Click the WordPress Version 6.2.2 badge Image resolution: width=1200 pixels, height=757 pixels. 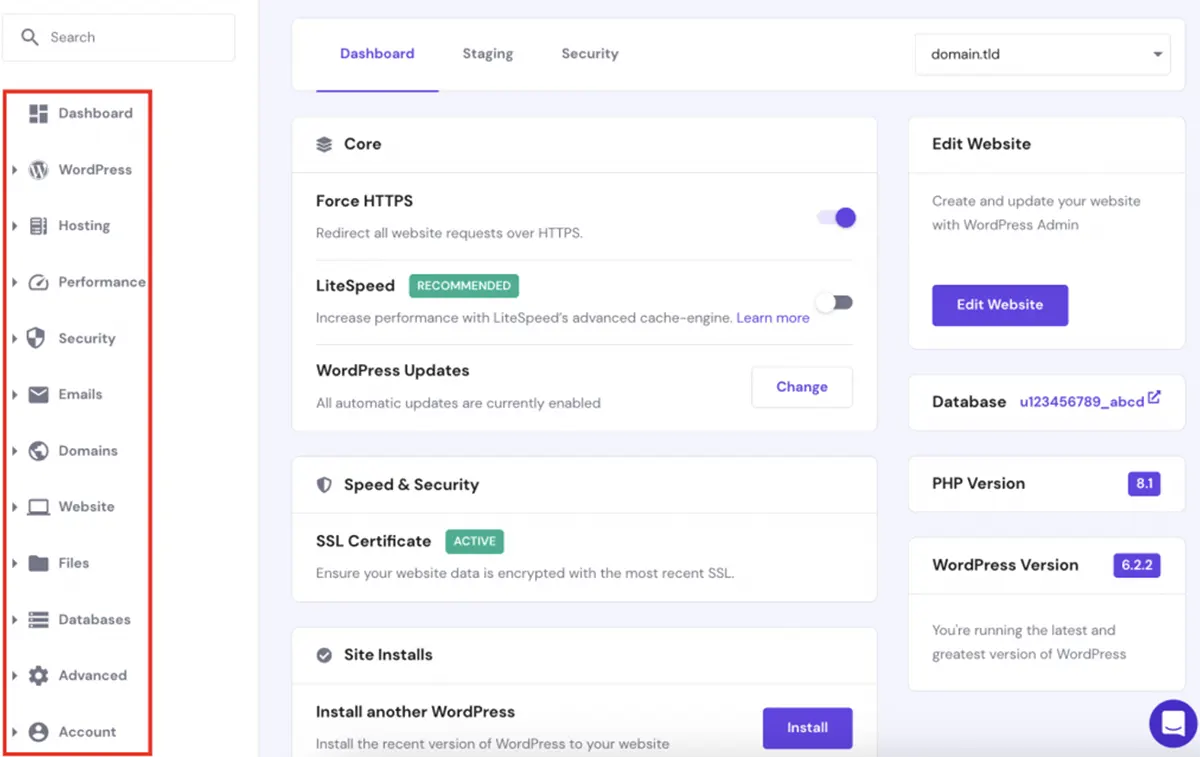[x=1137, y=565]
